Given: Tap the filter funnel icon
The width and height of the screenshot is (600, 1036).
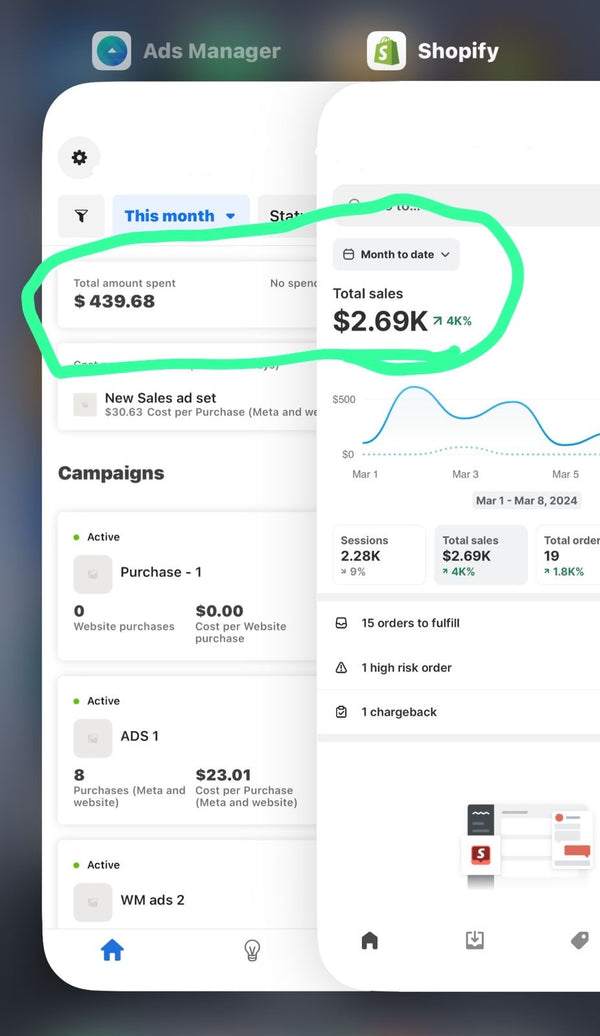Looking at the screenshot, I should [81, 216].
